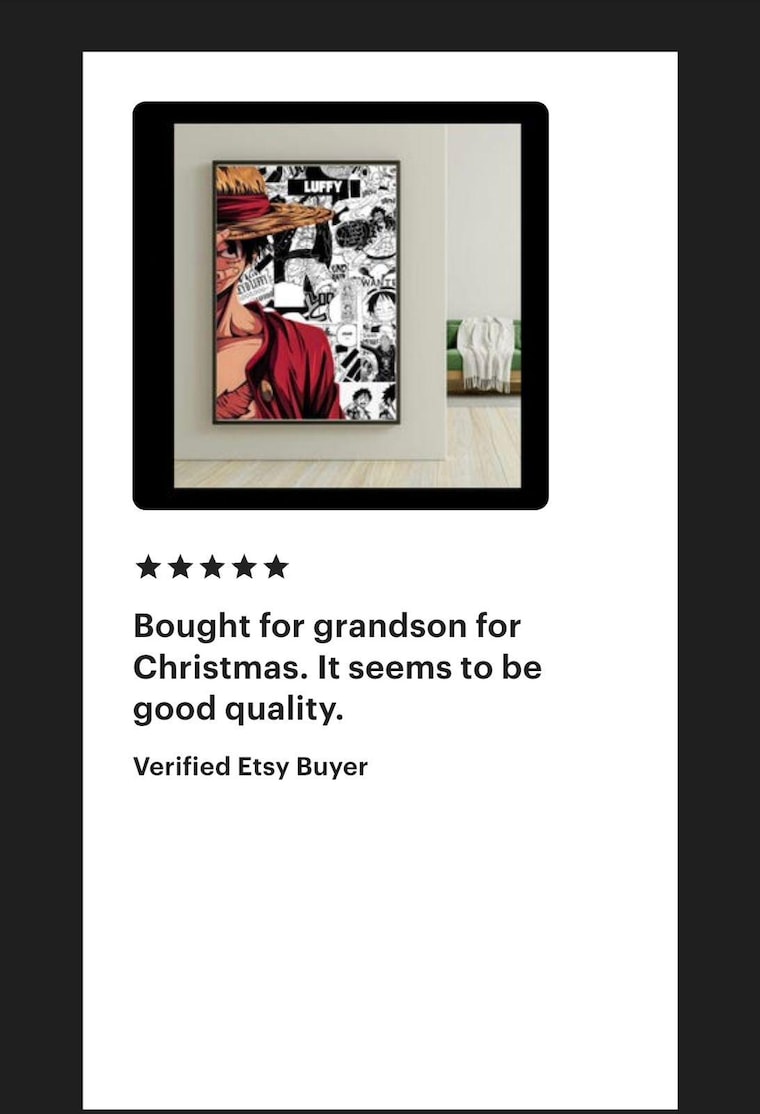Viewport: 760px width, 1114px height.
Task: Click the fifth rating star
Action: click(x=276, y=567)
